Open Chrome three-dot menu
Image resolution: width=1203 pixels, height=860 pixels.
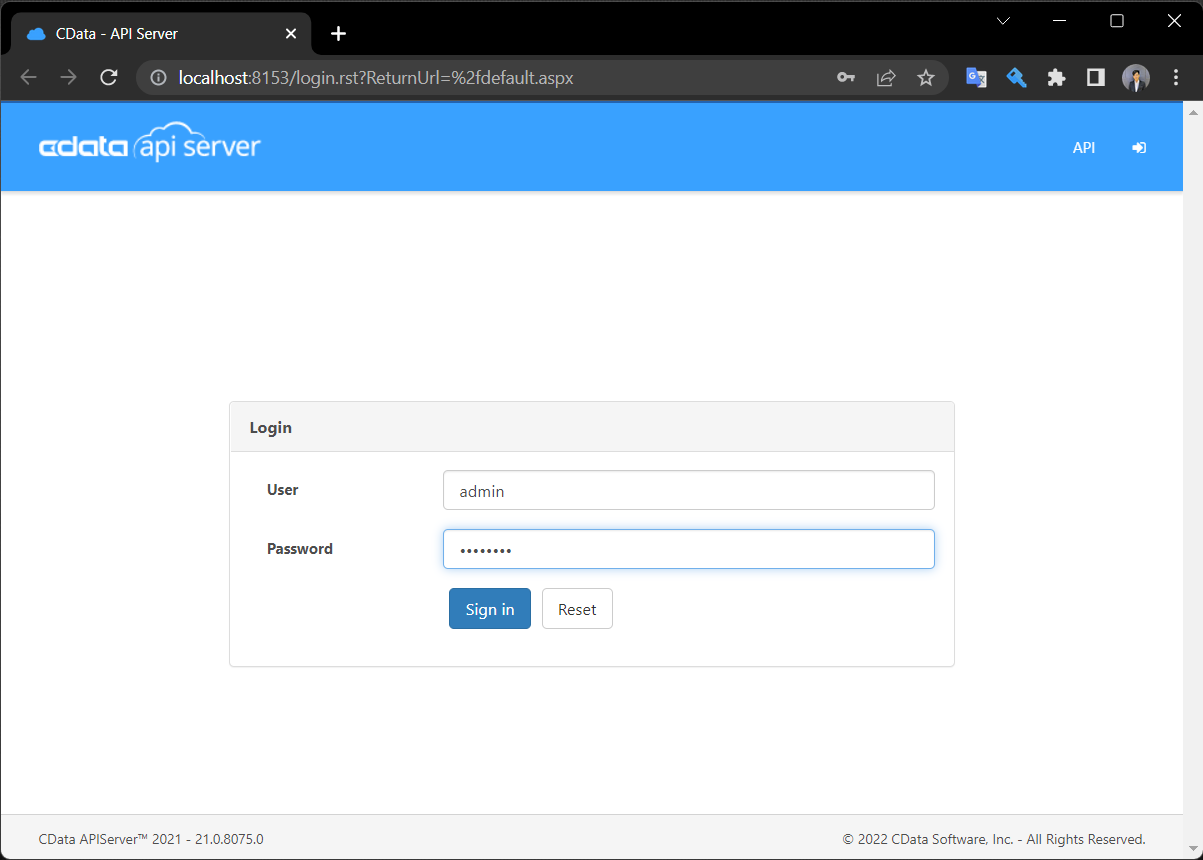coord(1176,77)
